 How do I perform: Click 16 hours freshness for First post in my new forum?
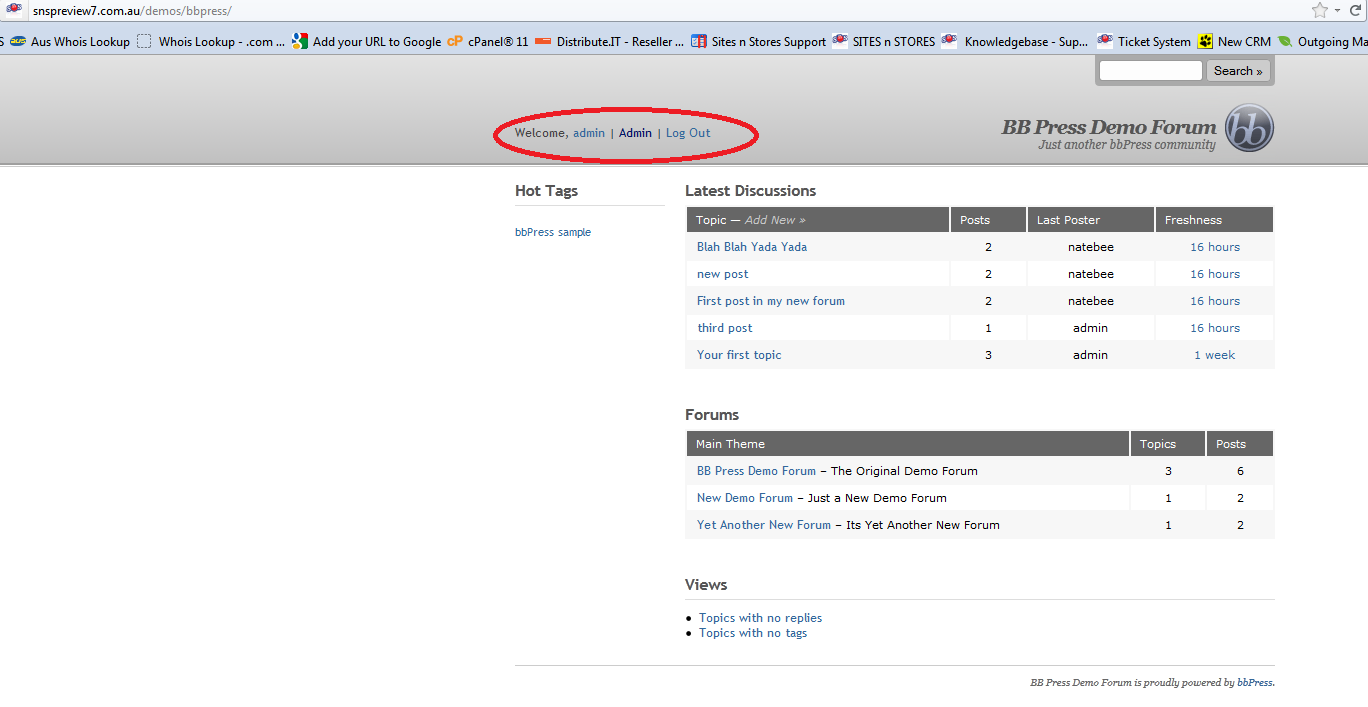tap(1215, 301)
